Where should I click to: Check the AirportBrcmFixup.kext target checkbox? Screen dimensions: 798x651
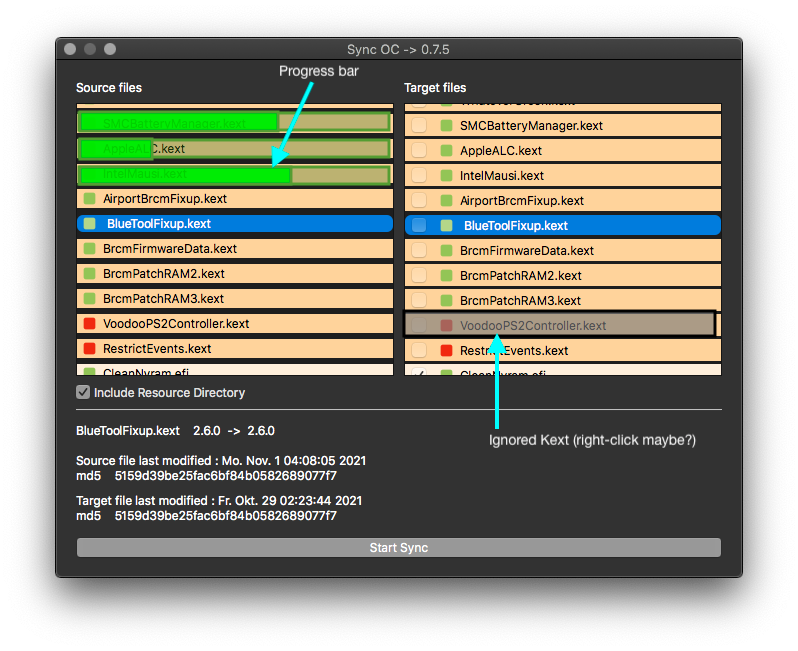[419, 200]
